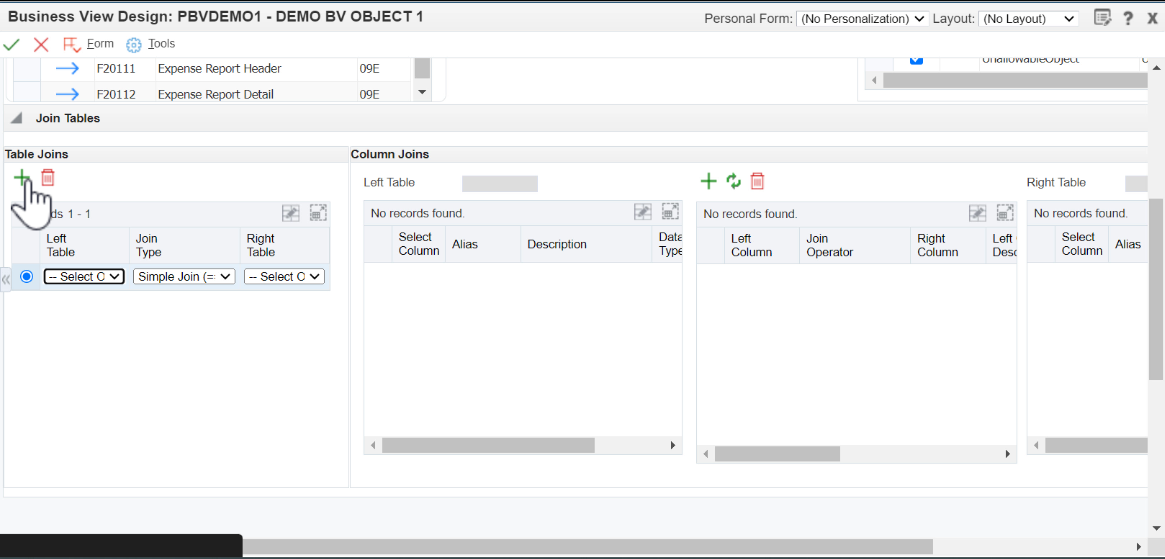
Task: Select the F20111 row arrow icon
Action: tap(68, 68)
